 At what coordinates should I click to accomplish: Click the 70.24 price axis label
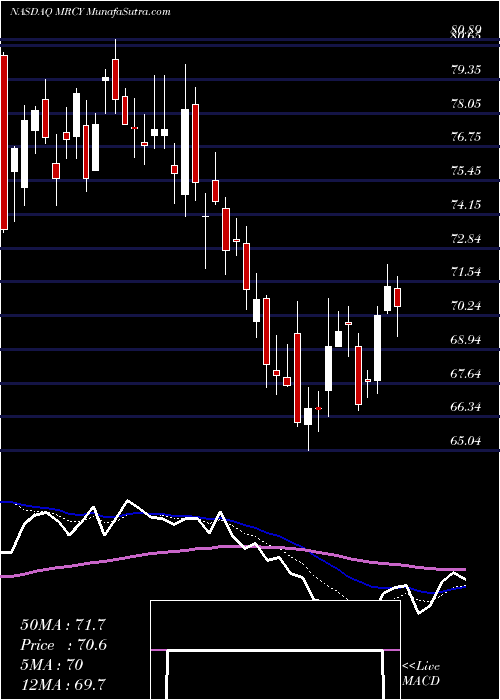(x=466, y=306)
